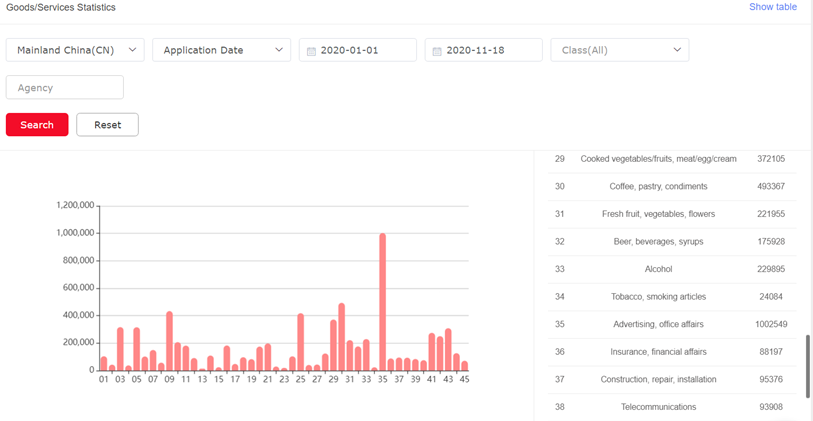Click the start date field 2020-01-01
813x421 pixels.
(358, 50)
